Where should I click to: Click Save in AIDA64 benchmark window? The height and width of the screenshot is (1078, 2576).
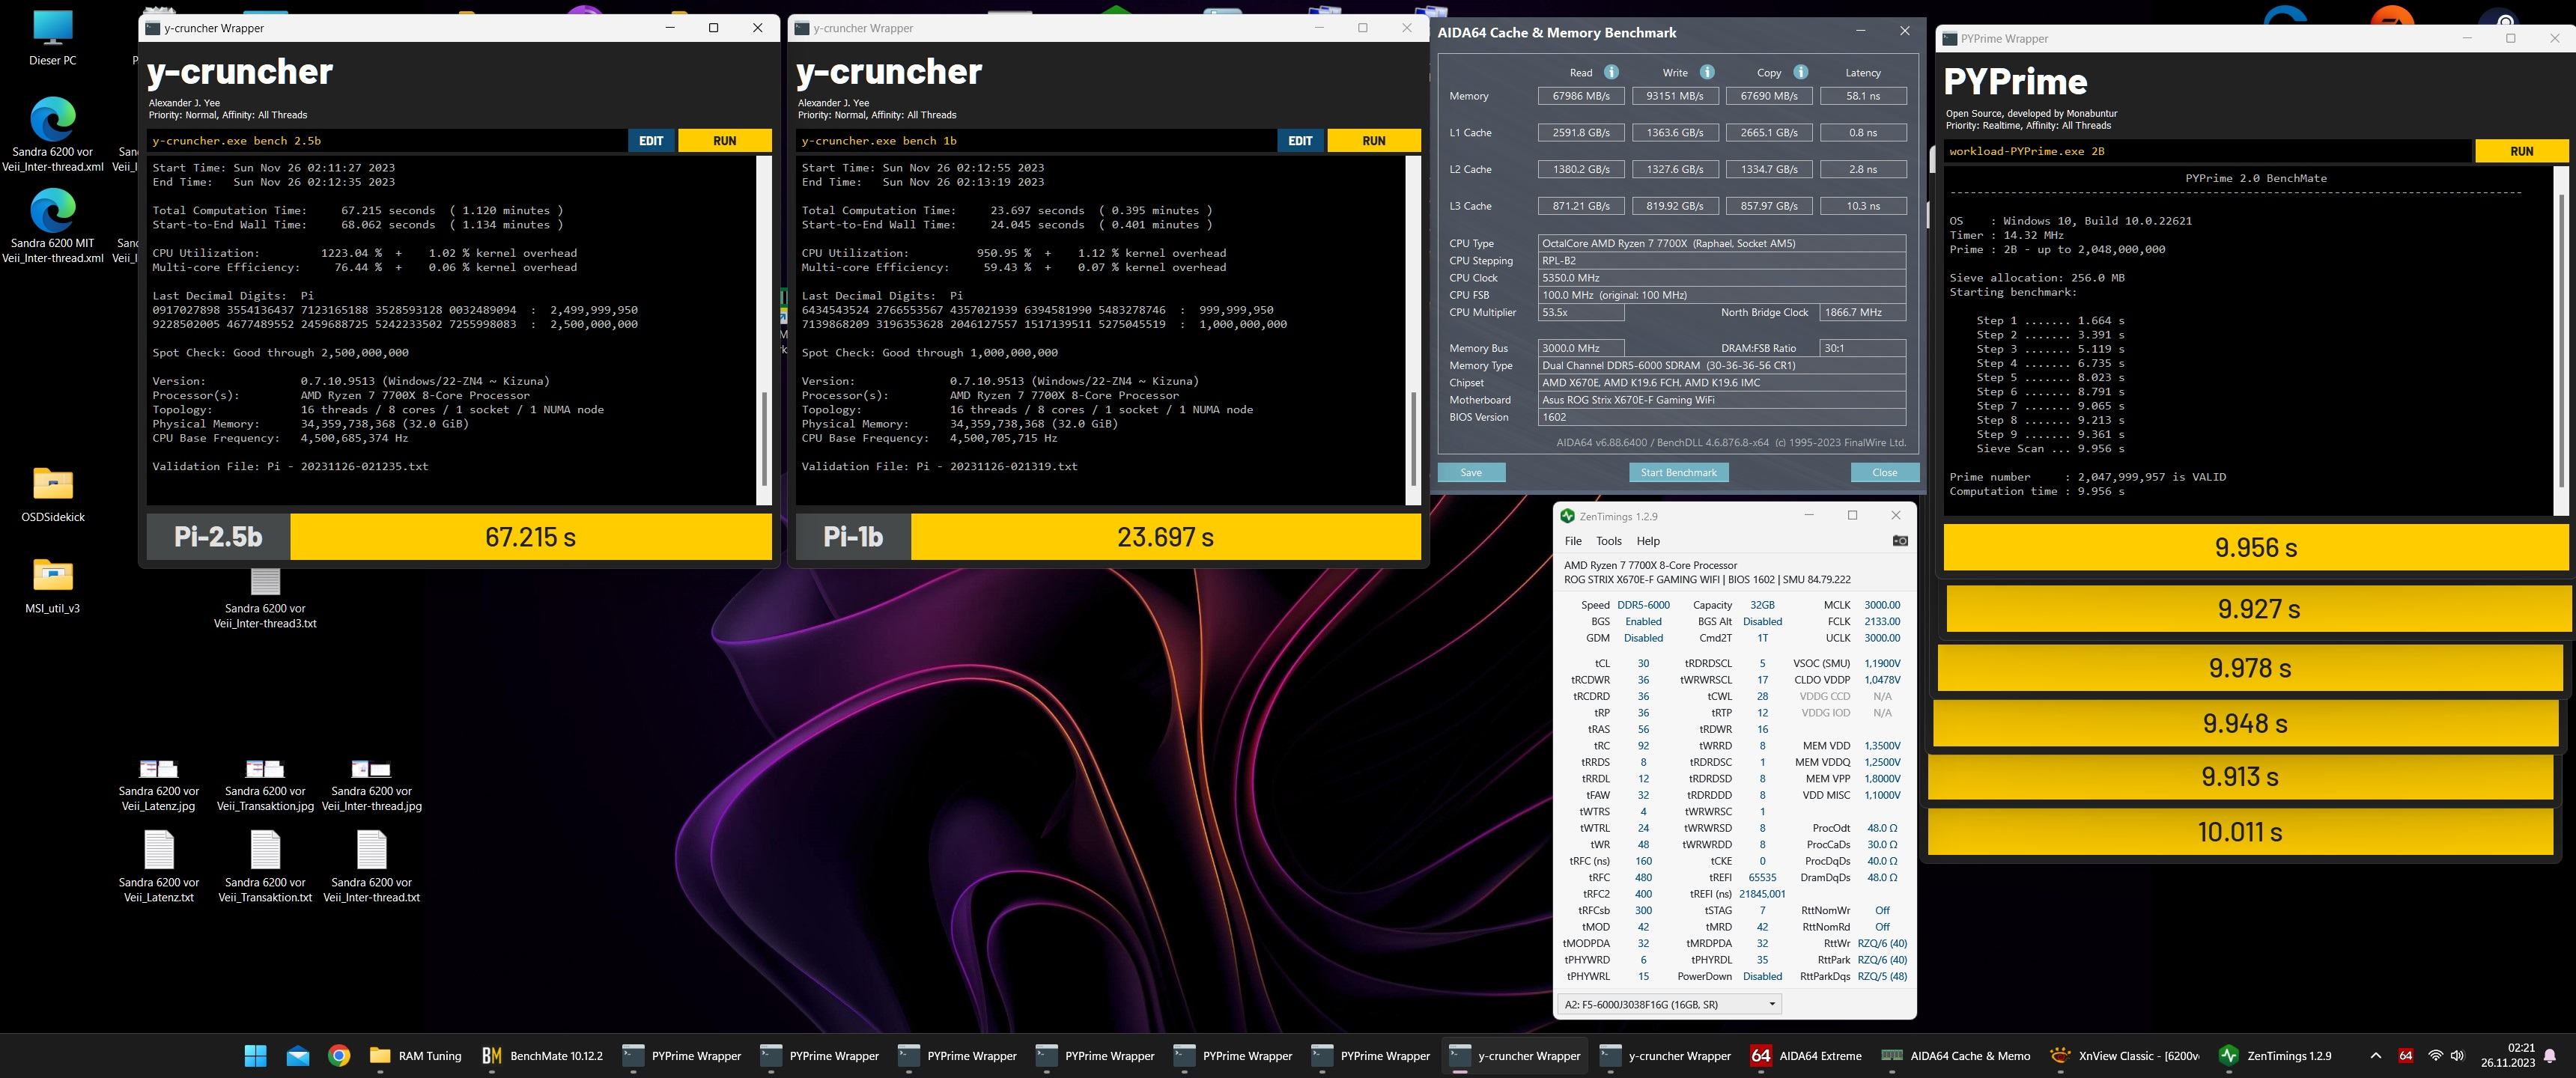coord(1471,472)
